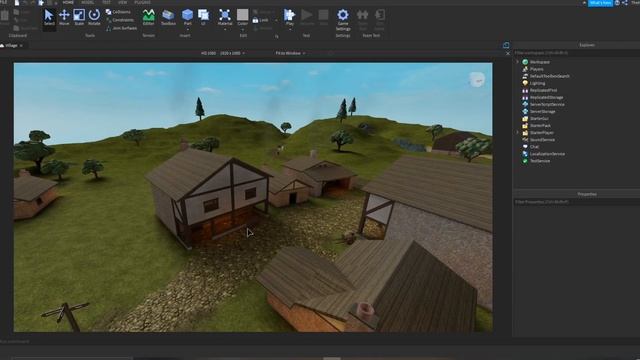Open the Part dropdown arrow
The image size is (640, 360).
click(188, 29)
